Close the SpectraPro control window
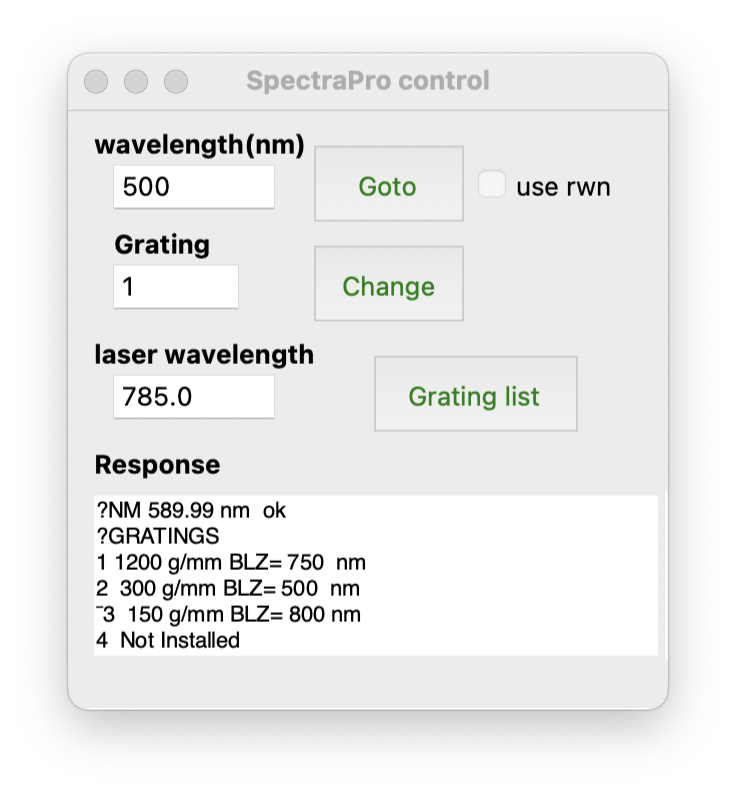 (x=96, y=81)
